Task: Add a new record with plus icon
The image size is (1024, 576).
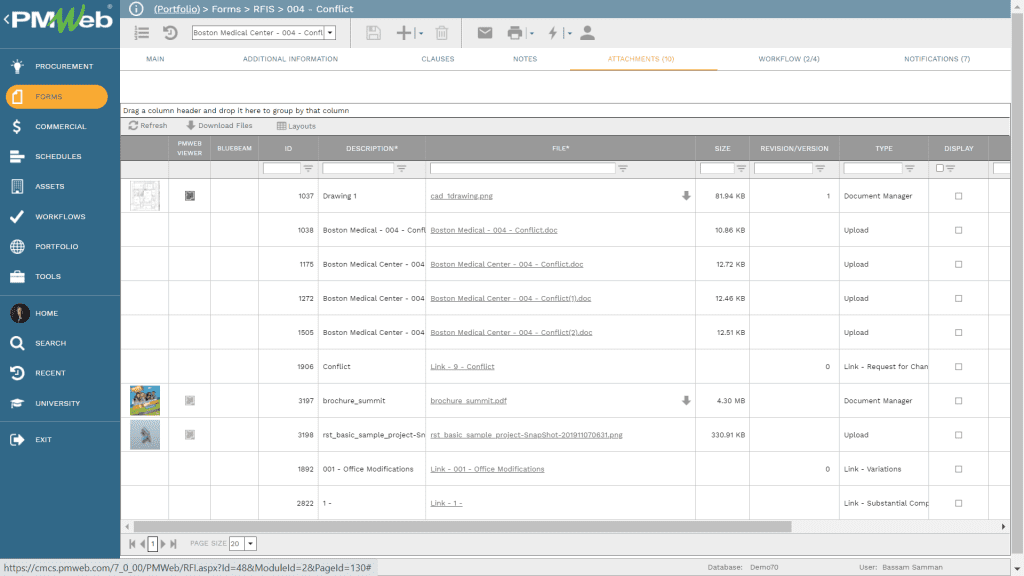Action: pyautogui.click(x=404, y=33)
